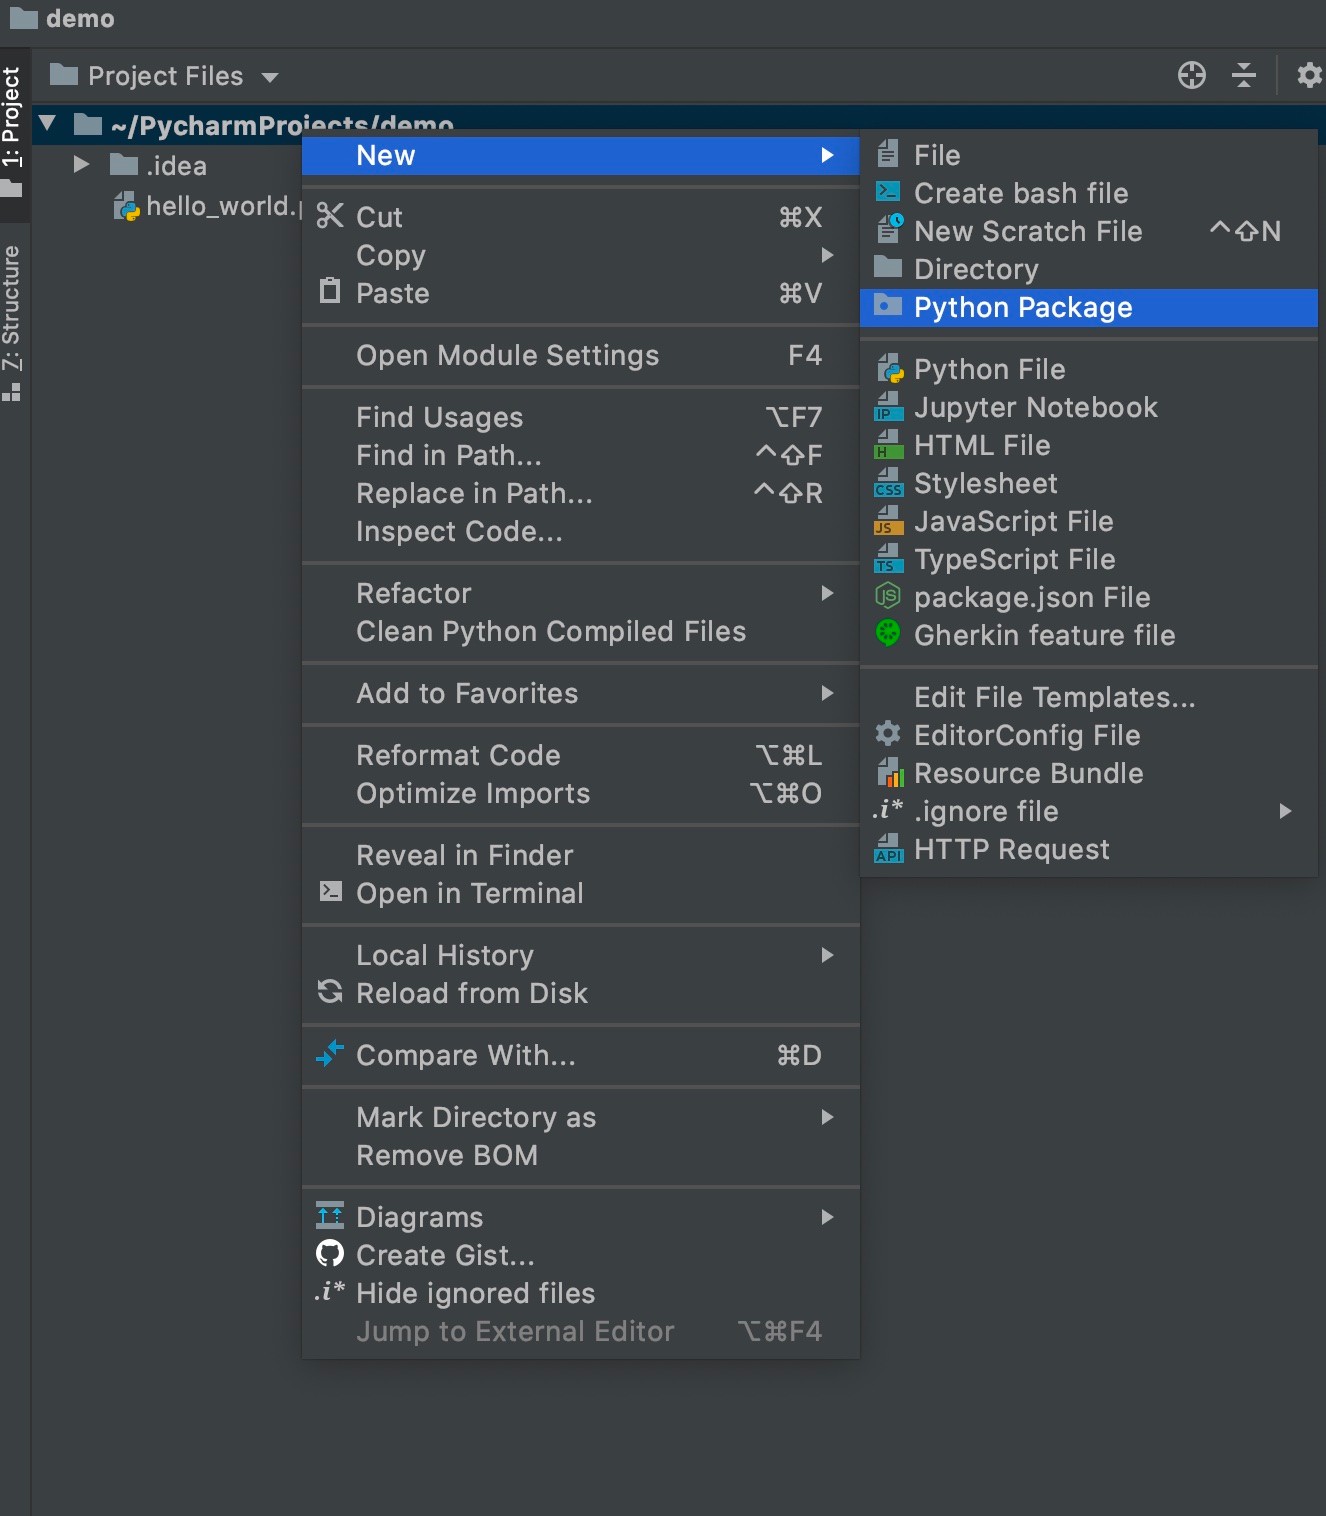This screenshot has height=1516, width=1326.
Task: Click the Create bash file icon
Action: [887, 192]
